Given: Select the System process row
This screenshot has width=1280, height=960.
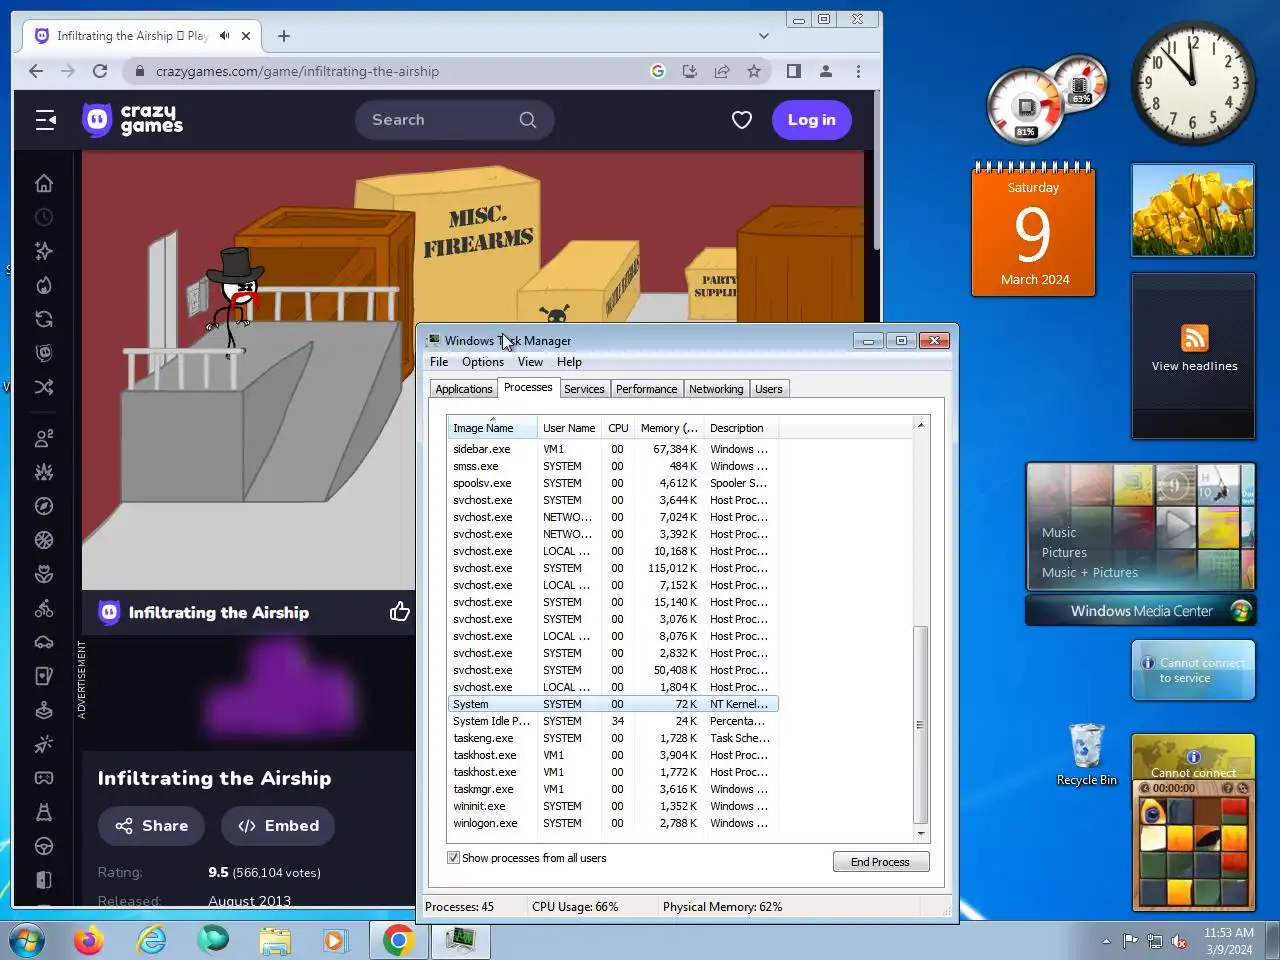Looking at the screenshot, I should pos(613,704).
